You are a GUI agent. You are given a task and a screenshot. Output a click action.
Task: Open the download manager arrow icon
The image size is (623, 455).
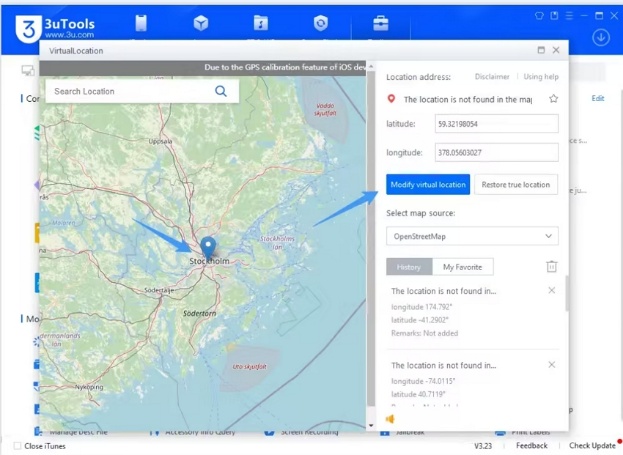point(601,38)
